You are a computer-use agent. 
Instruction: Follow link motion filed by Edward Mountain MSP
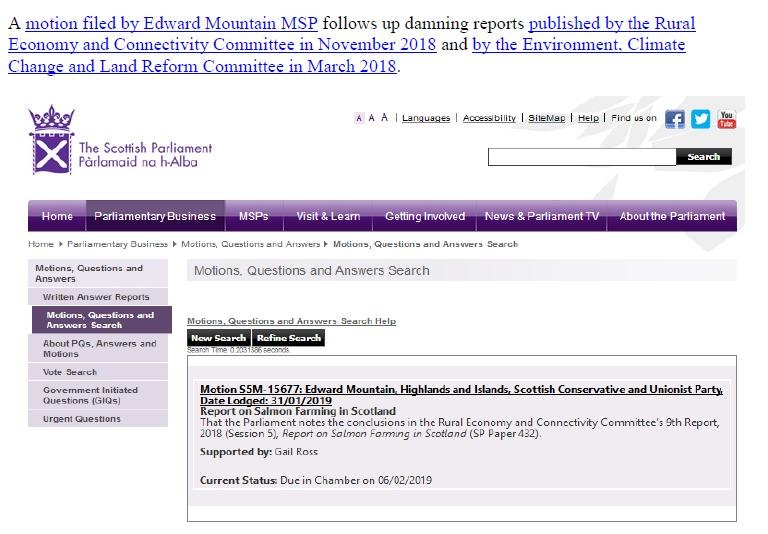[171, 23]
